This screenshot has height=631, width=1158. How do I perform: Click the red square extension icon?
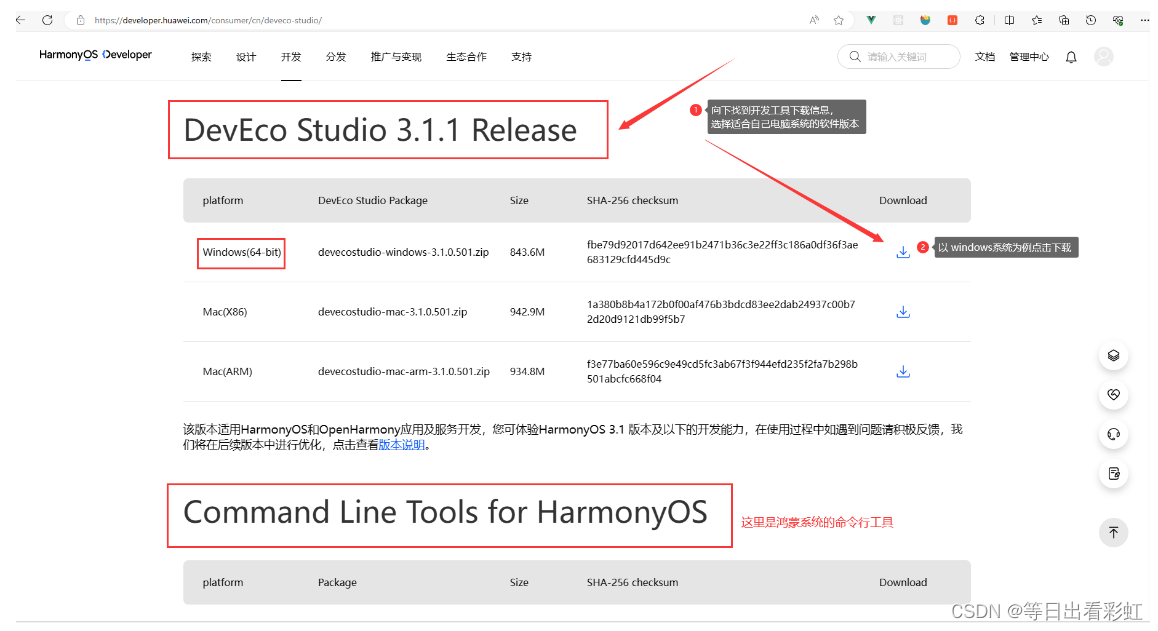(952, 20)
